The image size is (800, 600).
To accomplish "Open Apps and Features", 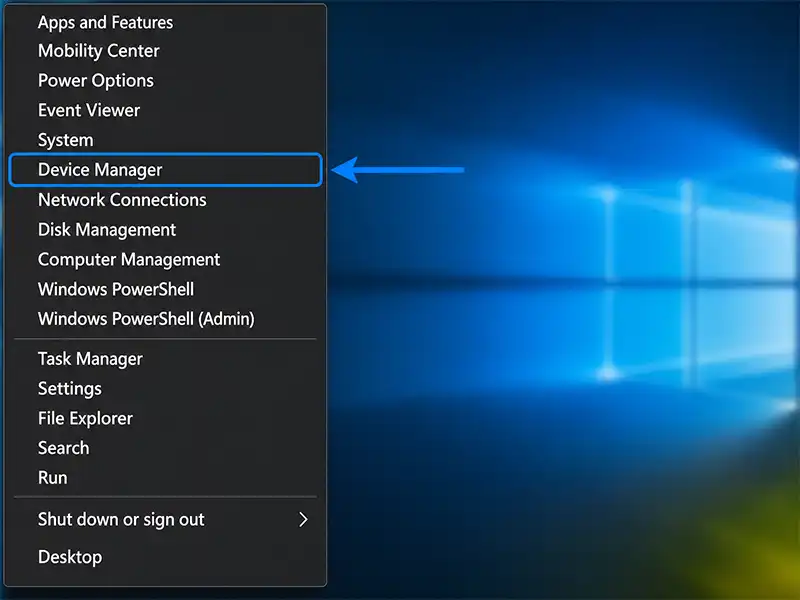I will [165, 22].
